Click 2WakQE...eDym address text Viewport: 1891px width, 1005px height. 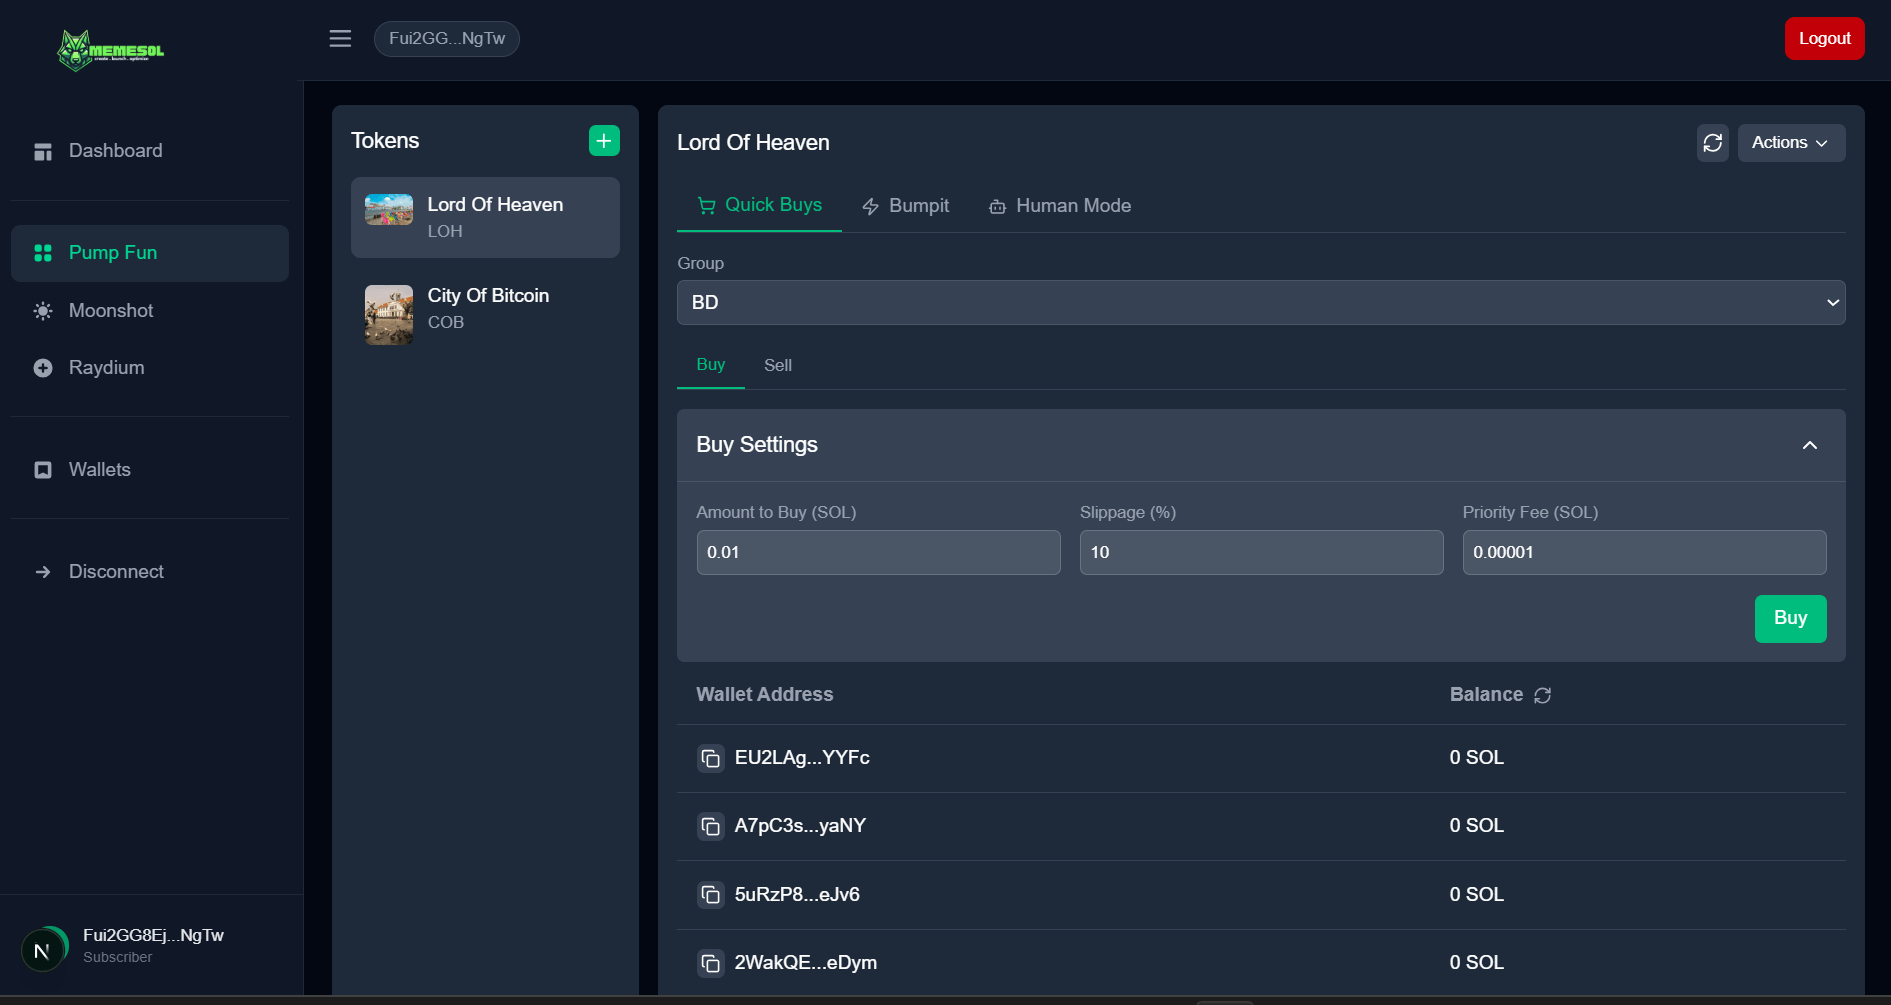(806, 963)
